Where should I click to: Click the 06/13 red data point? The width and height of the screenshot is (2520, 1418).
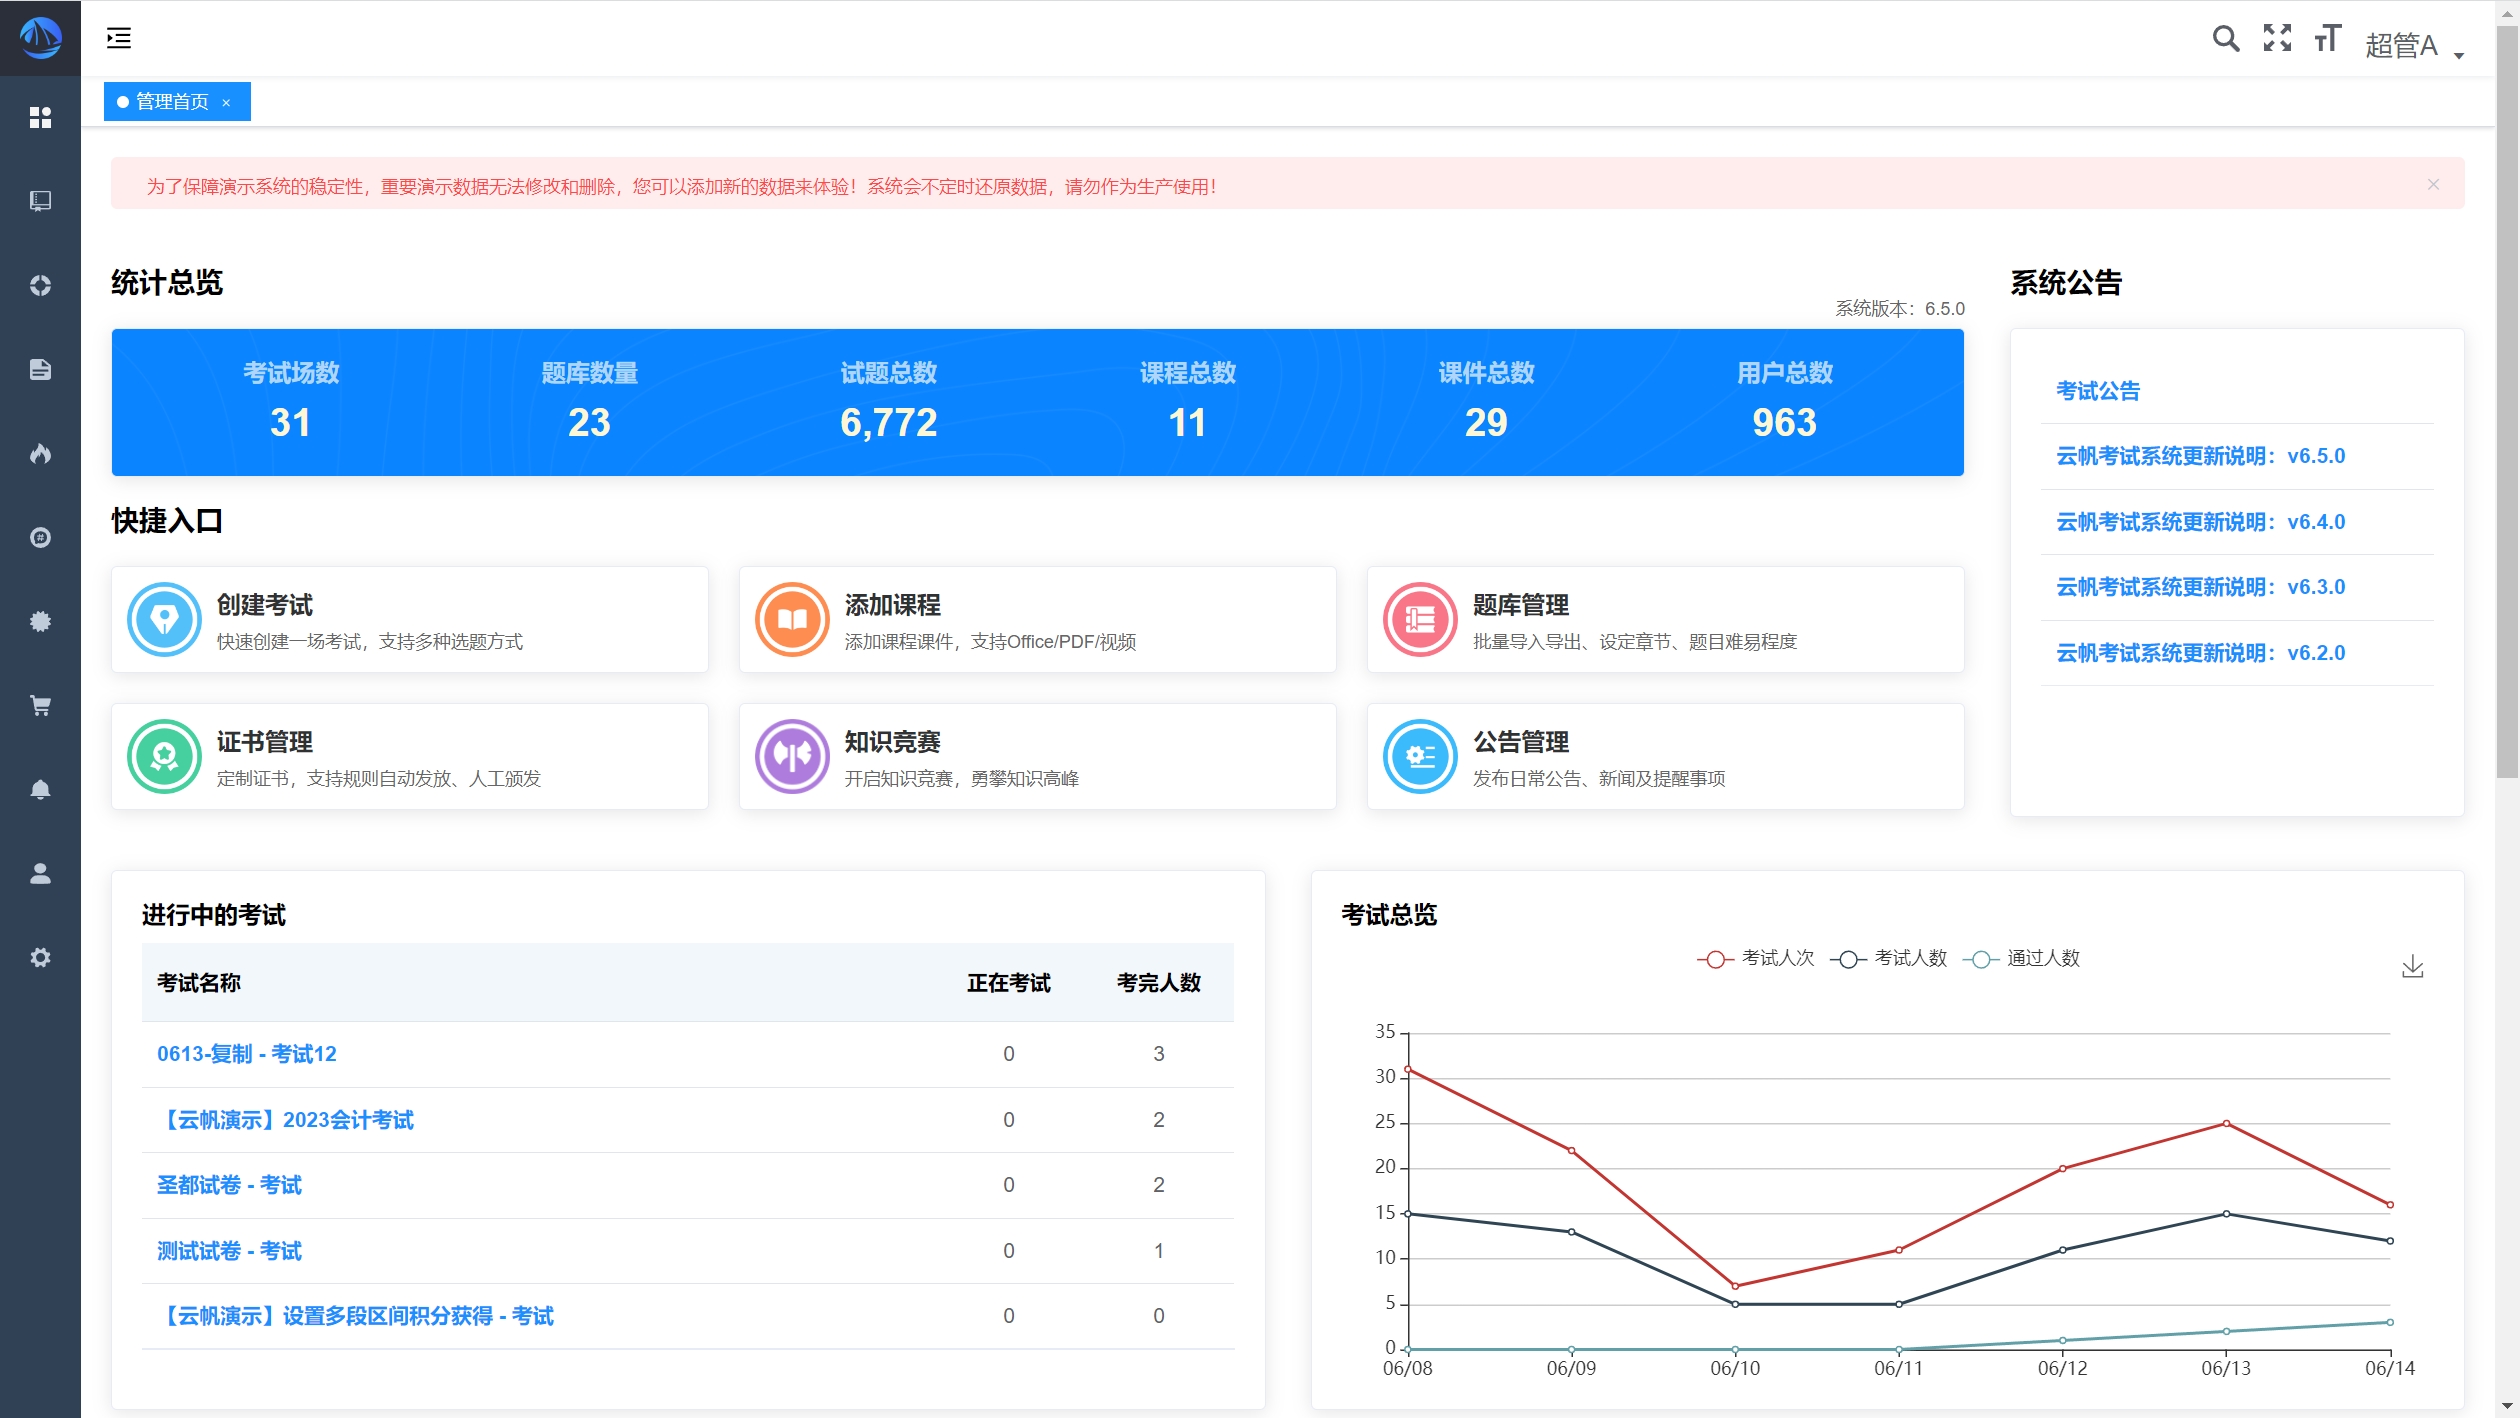click(x=2226, y=1123)
